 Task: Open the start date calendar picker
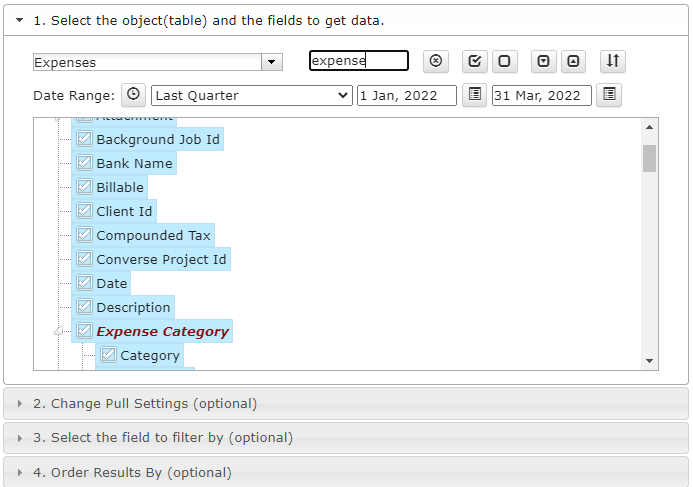click(475, 95)
